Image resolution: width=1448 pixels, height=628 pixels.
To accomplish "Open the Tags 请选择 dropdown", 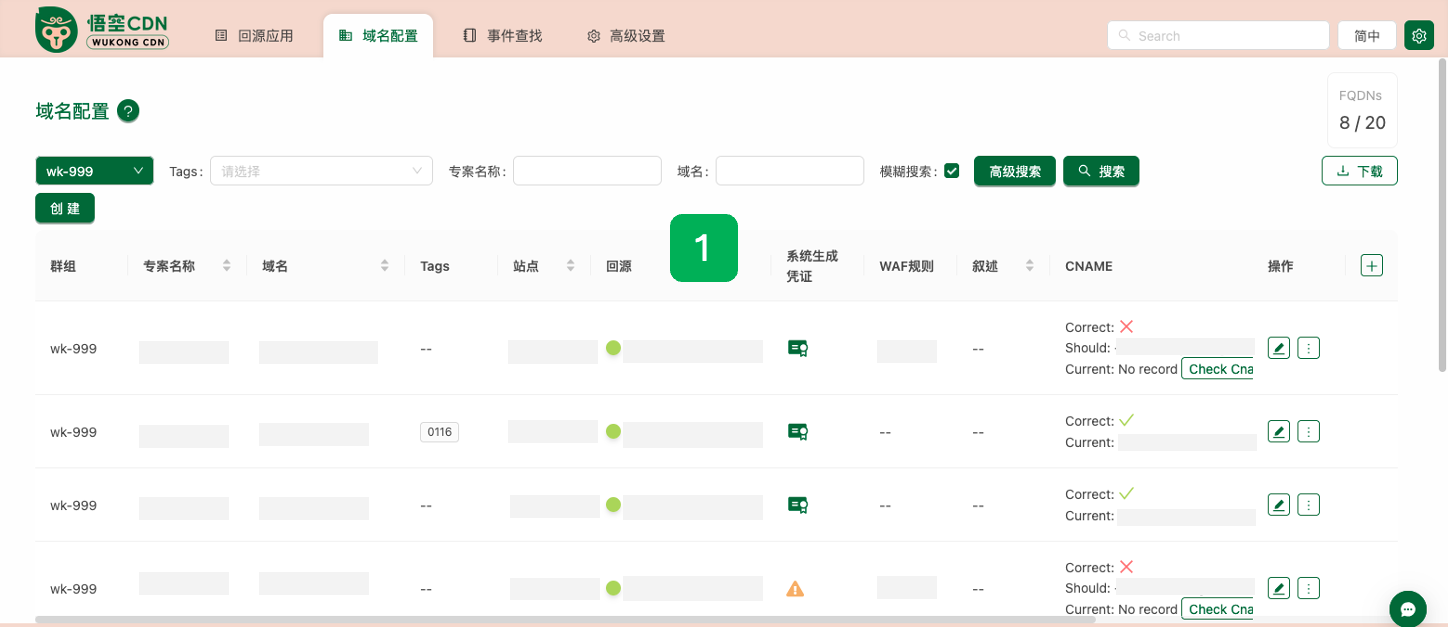I will click(x=321, y=171).
